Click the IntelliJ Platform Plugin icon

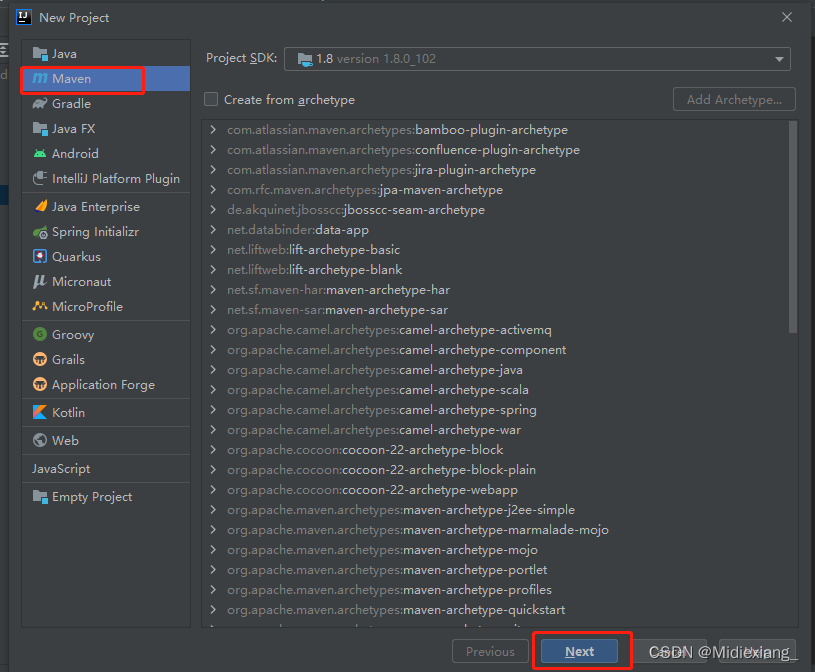click(x=40, y=178)
